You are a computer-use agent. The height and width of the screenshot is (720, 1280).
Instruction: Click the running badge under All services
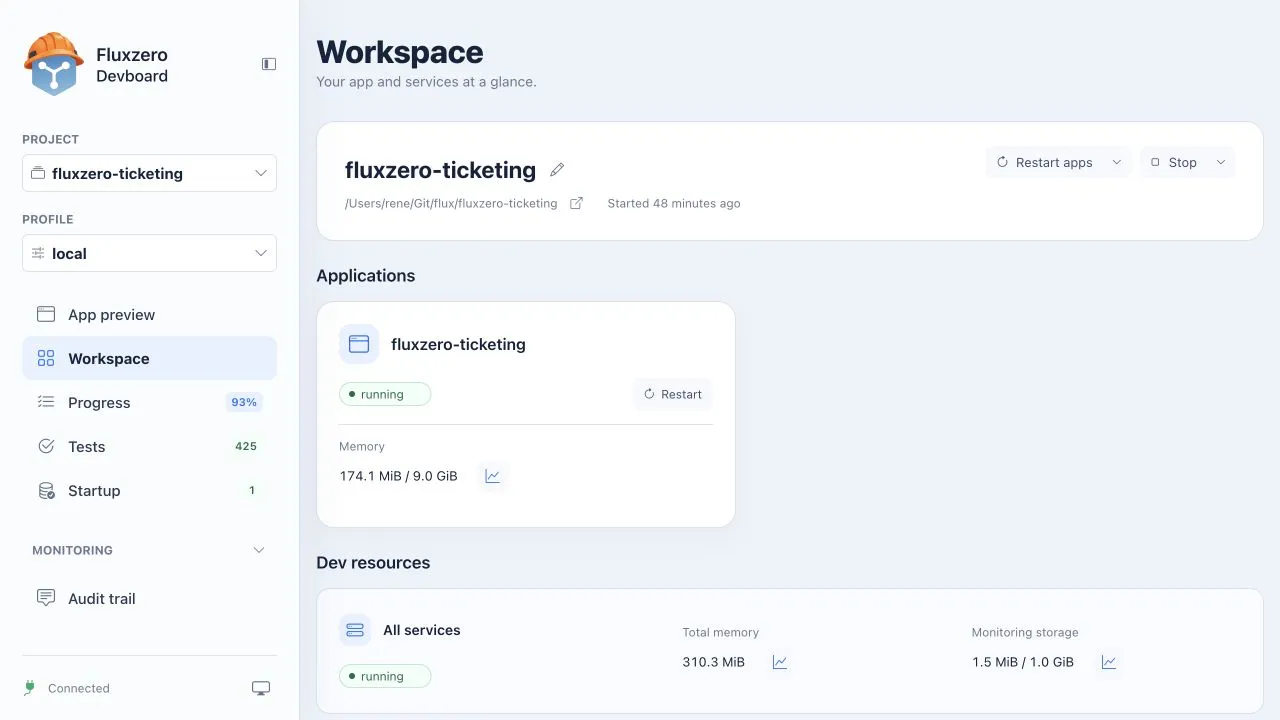pyautogui.click(x=385, y=676)
